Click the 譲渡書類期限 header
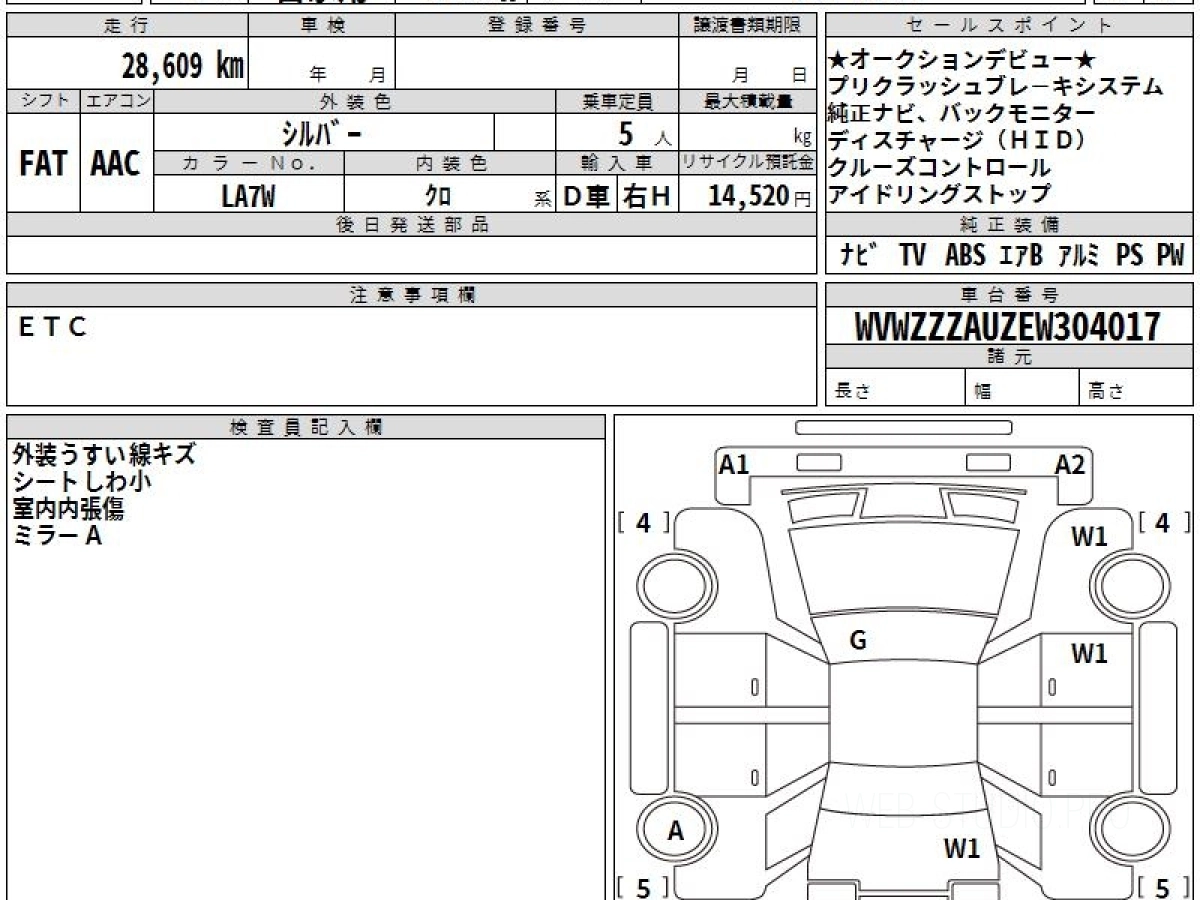Viewport: 1200px width, 900px height. [747, 26]
